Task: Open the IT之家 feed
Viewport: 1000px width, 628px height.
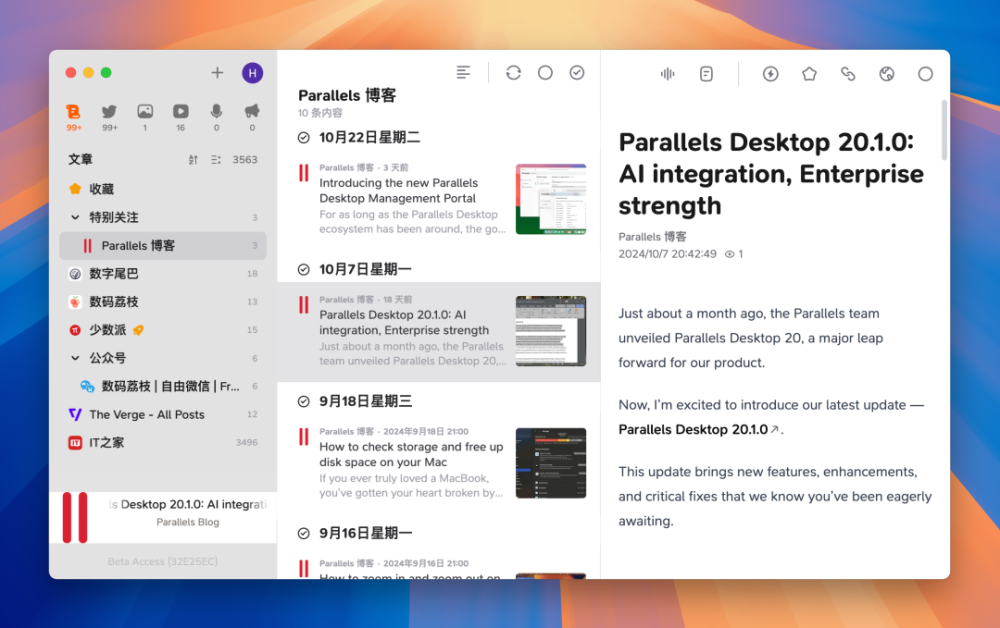Action: pyautogui.click(x=163, y=442)
